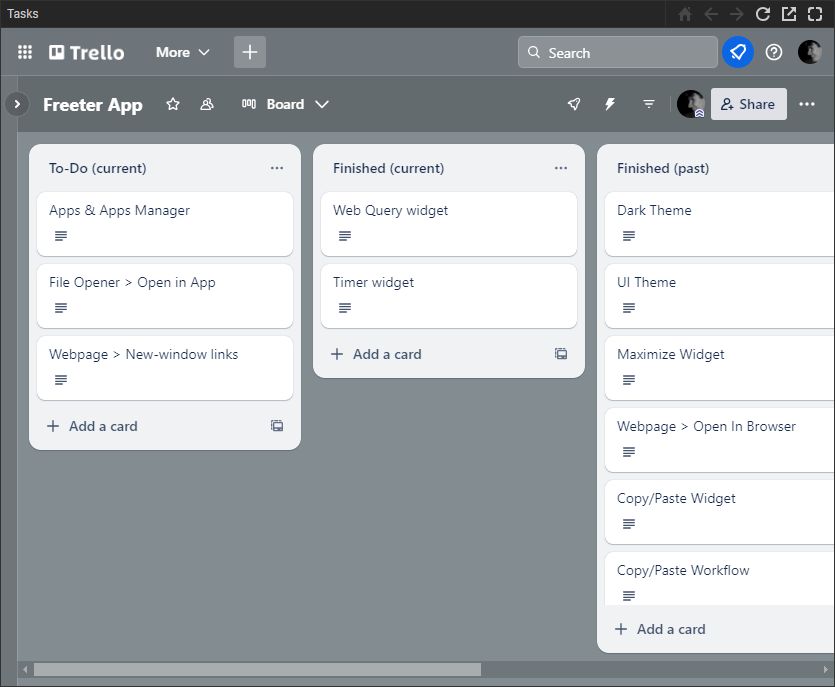835x687 pixels.
Task: Open the To-Do (current) list actions menu
Action: (277, 168)
